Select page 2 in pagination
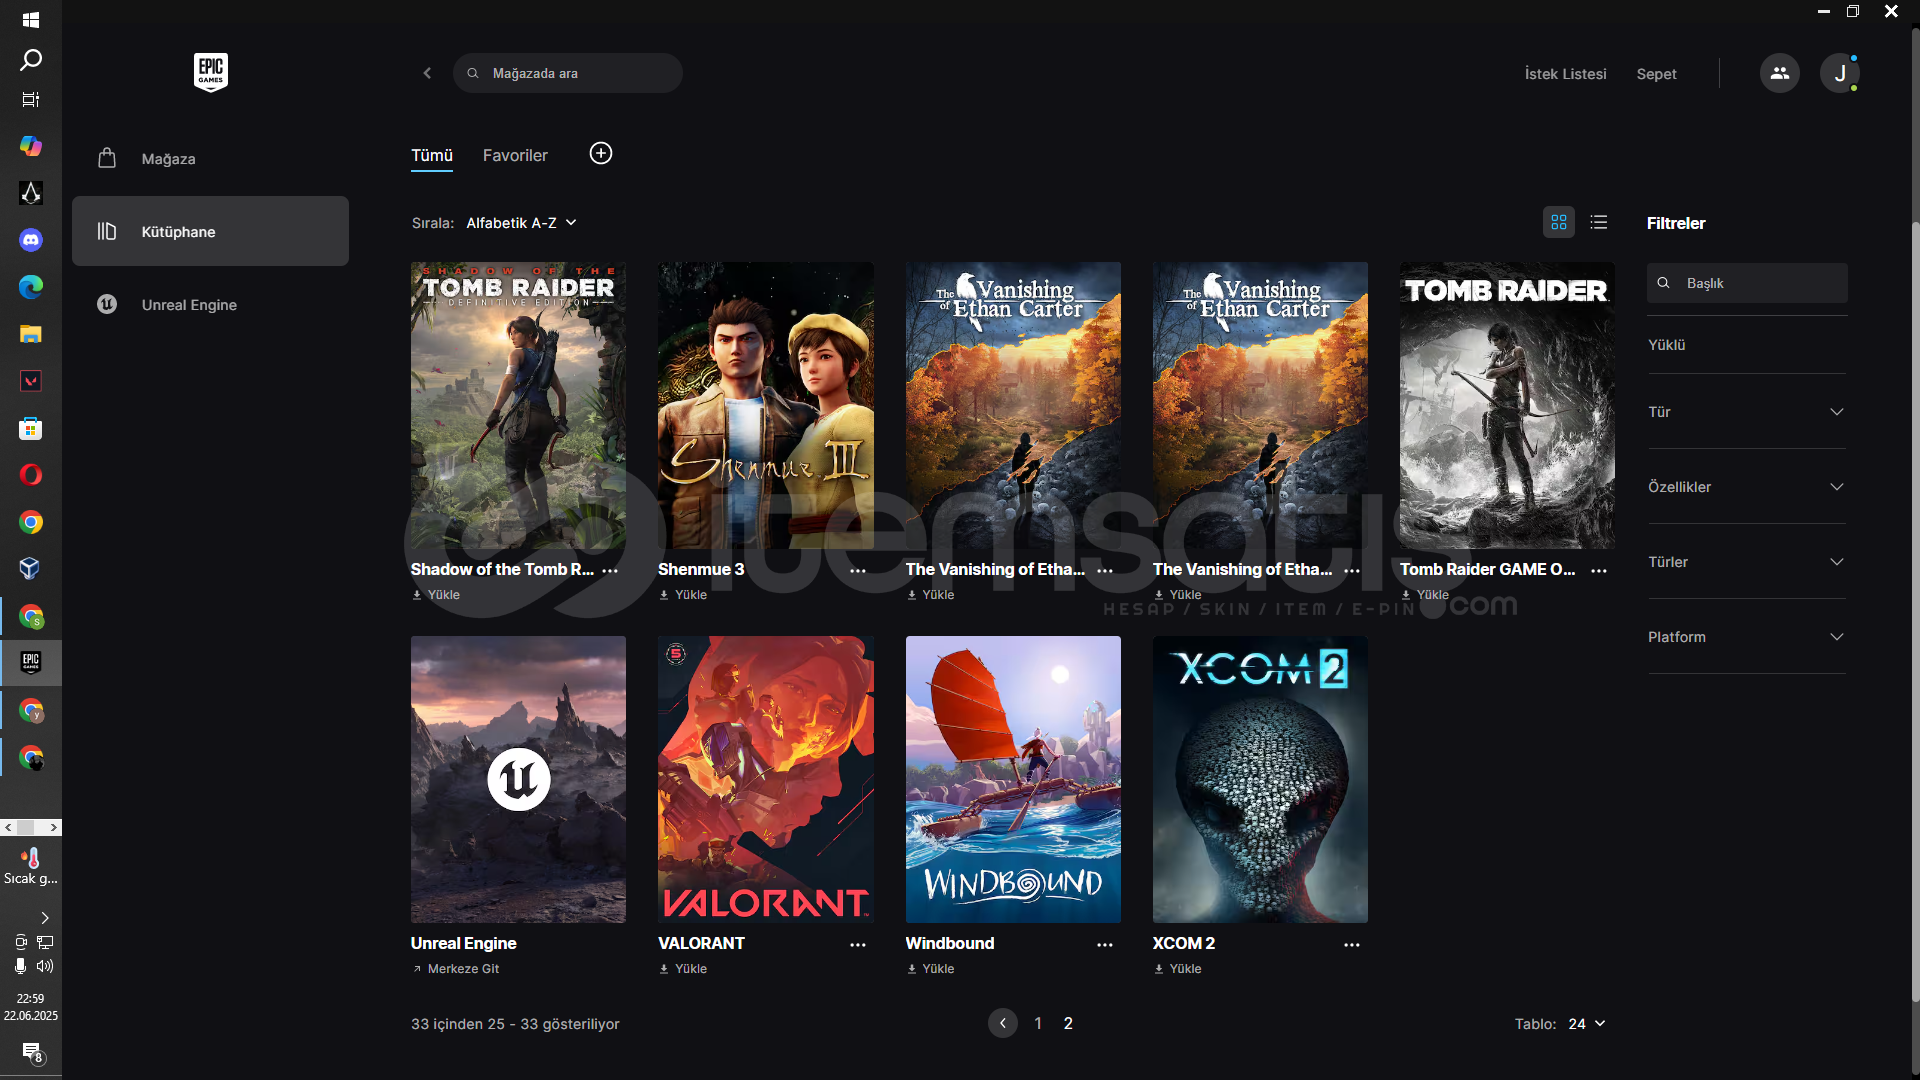Screen dimensions: 1920x1080 1068,1023
